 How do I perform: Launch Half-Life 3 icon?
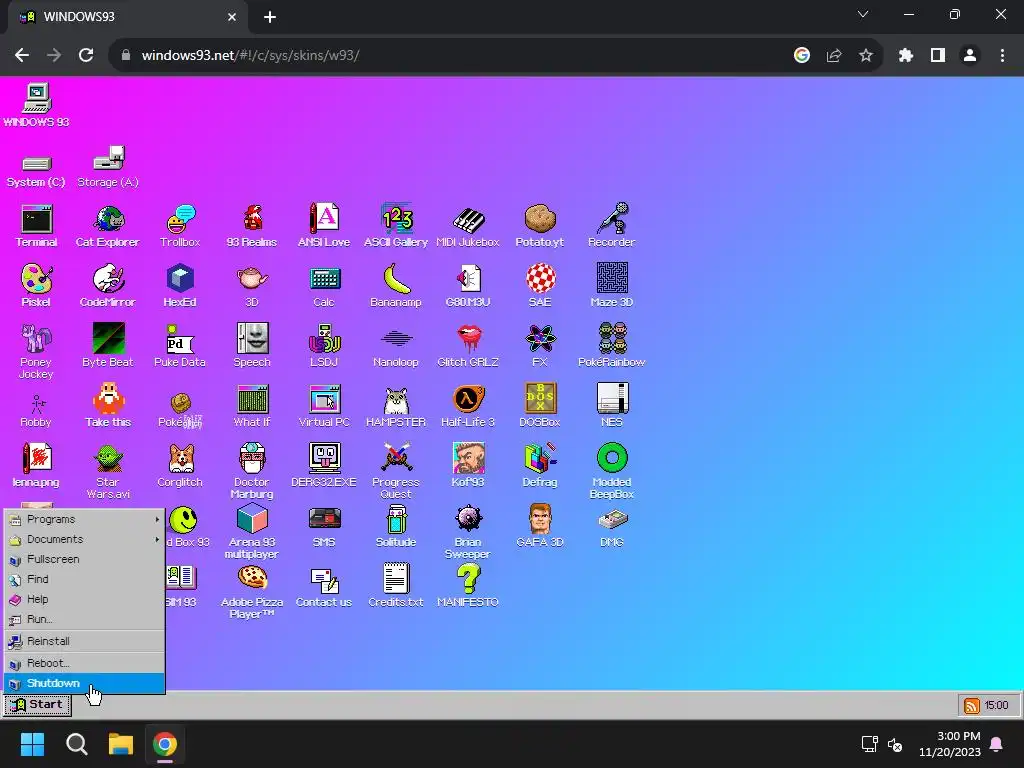click(x=468, y=406)
